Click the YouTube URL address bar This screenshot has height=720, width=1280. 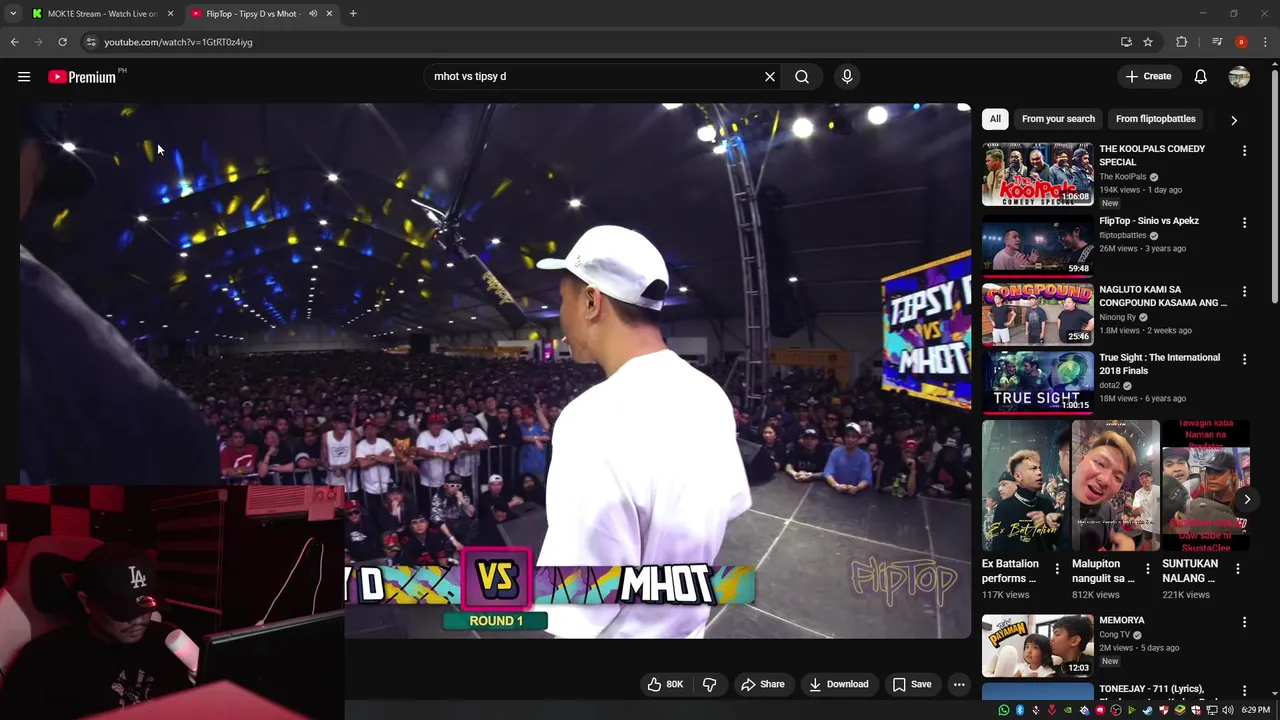coord(600,42)
